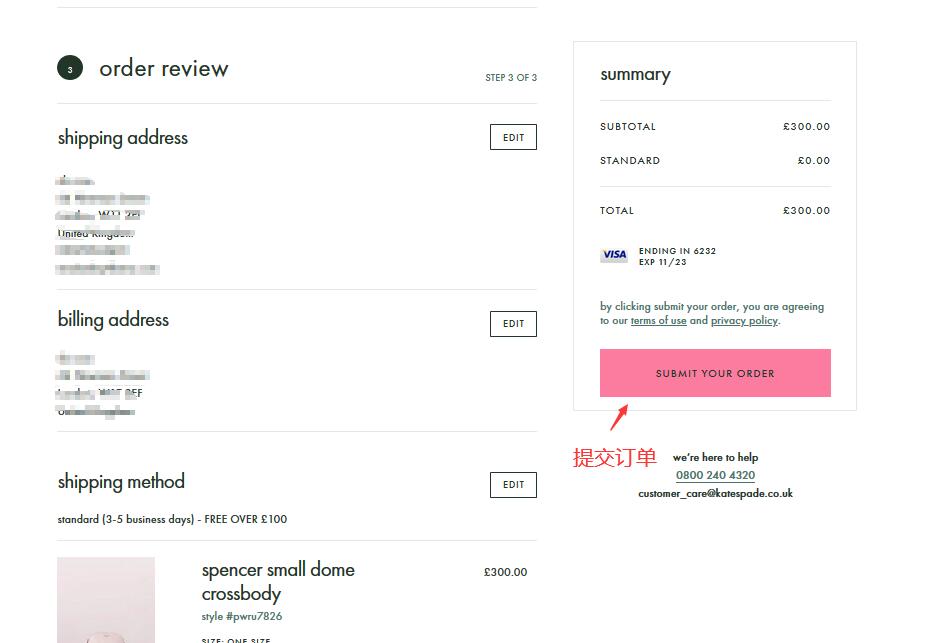Click the shipping method heading
Image resolution: width=937 pixels, height=643 pixels.
(x=121, y=482)
